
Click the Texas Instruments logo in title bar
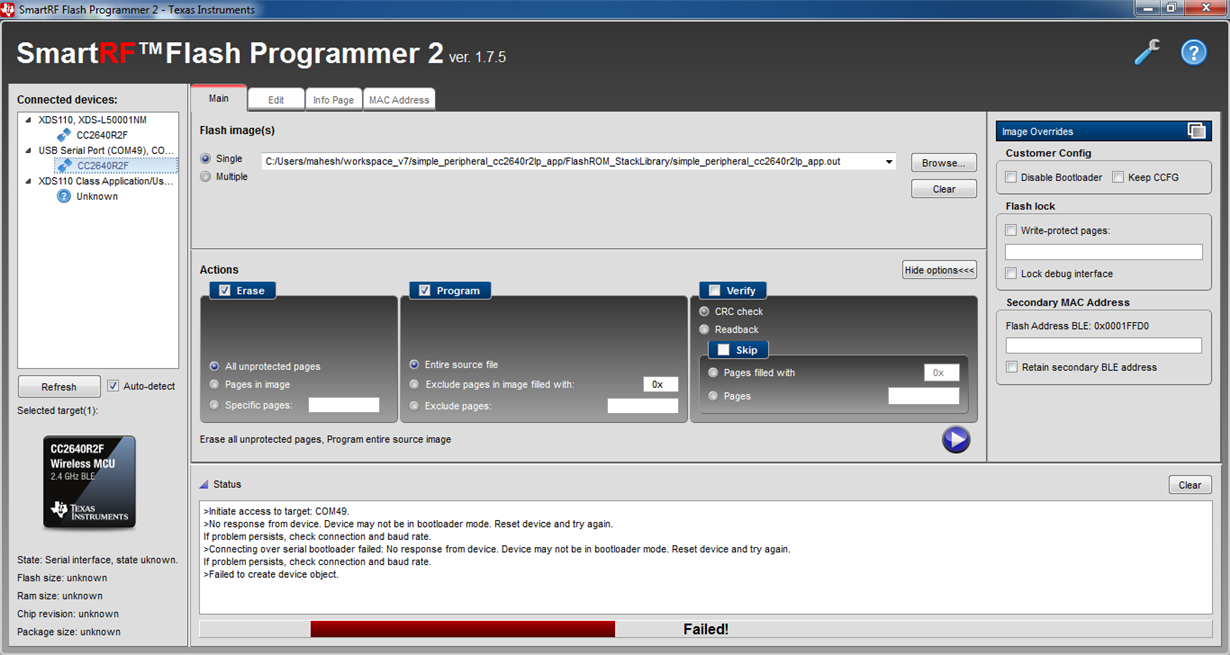pos(9,9)
